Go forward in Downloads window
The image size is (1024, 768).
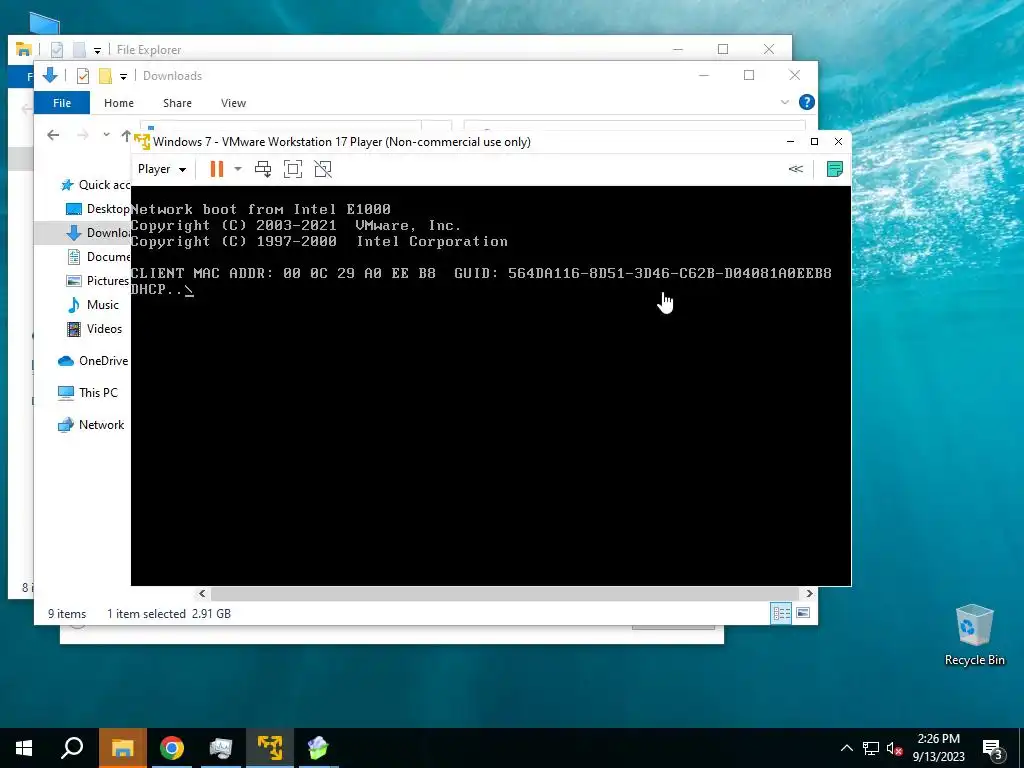83,135
